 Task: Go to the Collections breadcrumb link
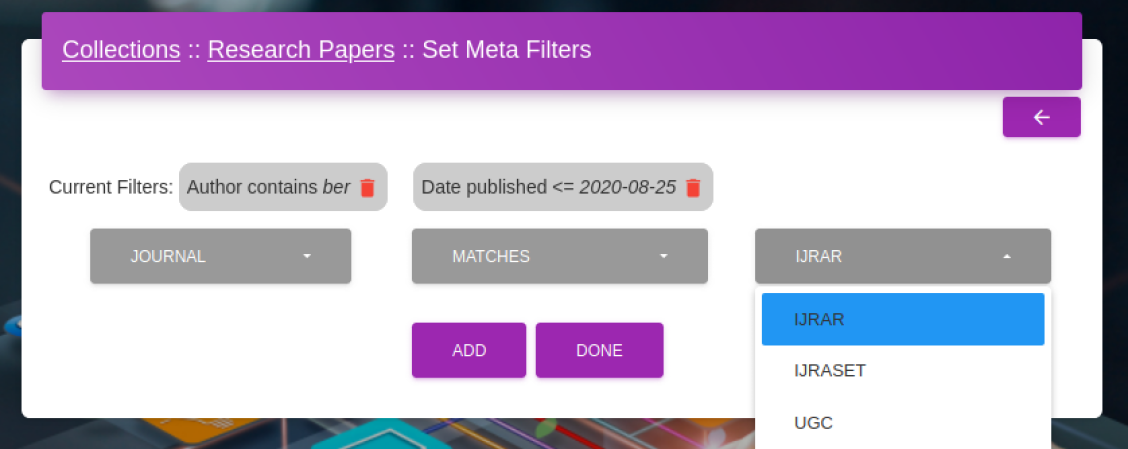coord(121,50)
